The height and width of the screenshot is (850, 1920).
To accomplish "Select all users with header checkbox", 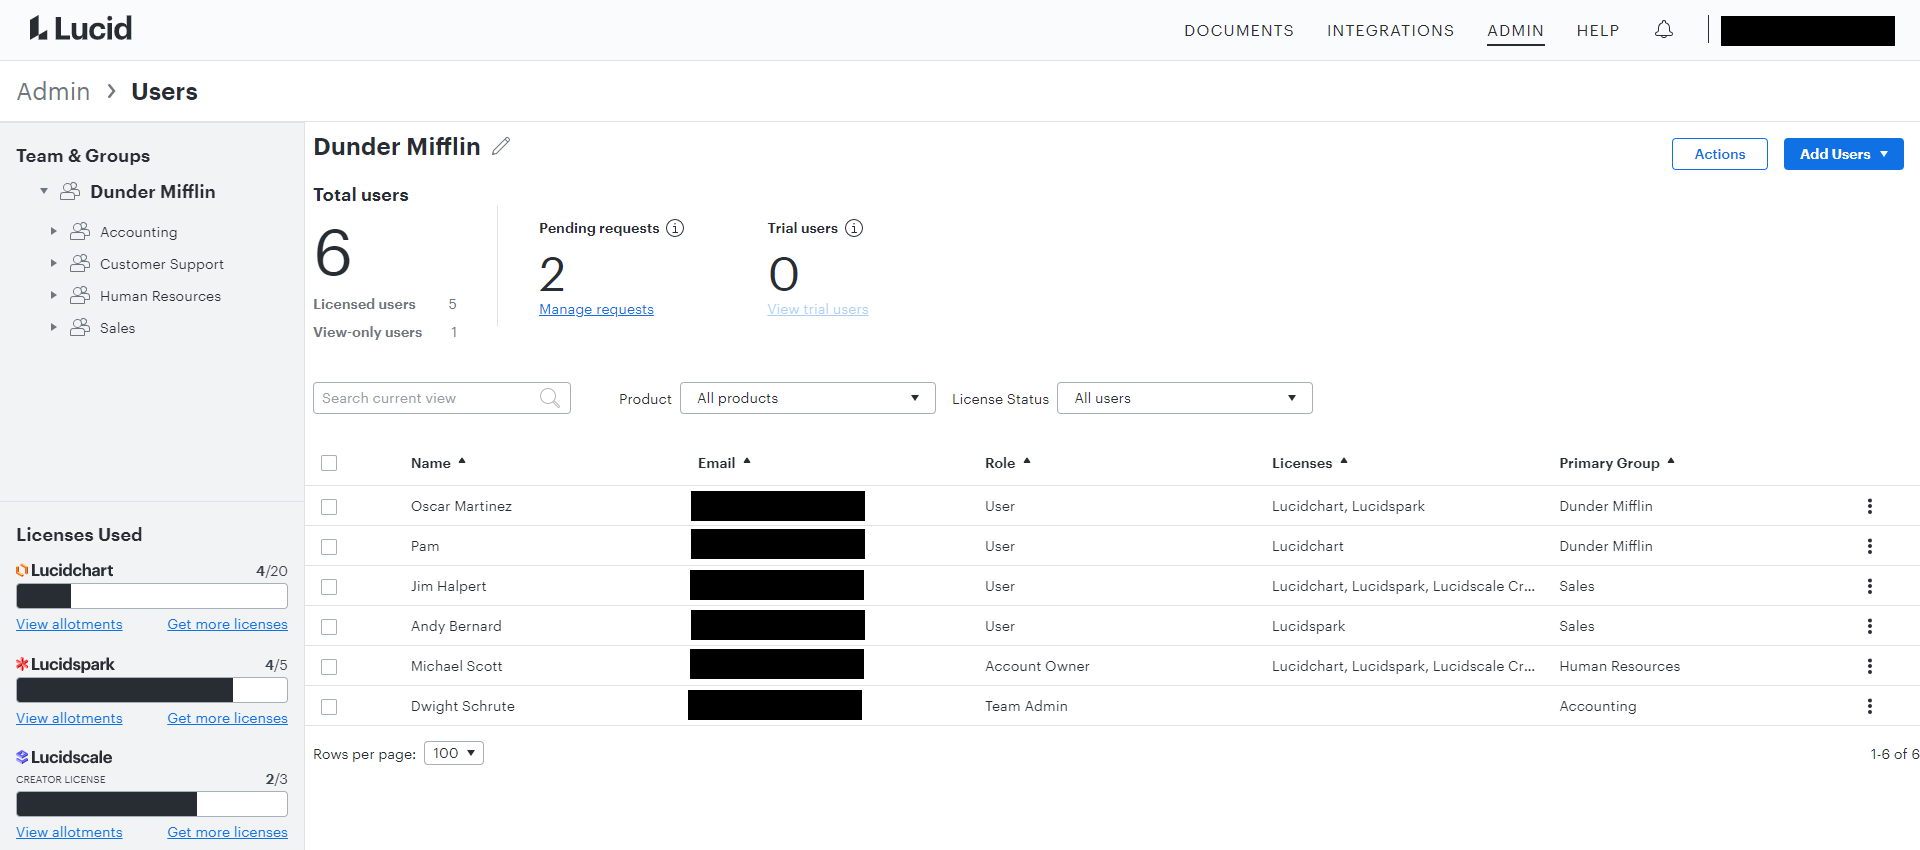I will [x=329, y=463].
